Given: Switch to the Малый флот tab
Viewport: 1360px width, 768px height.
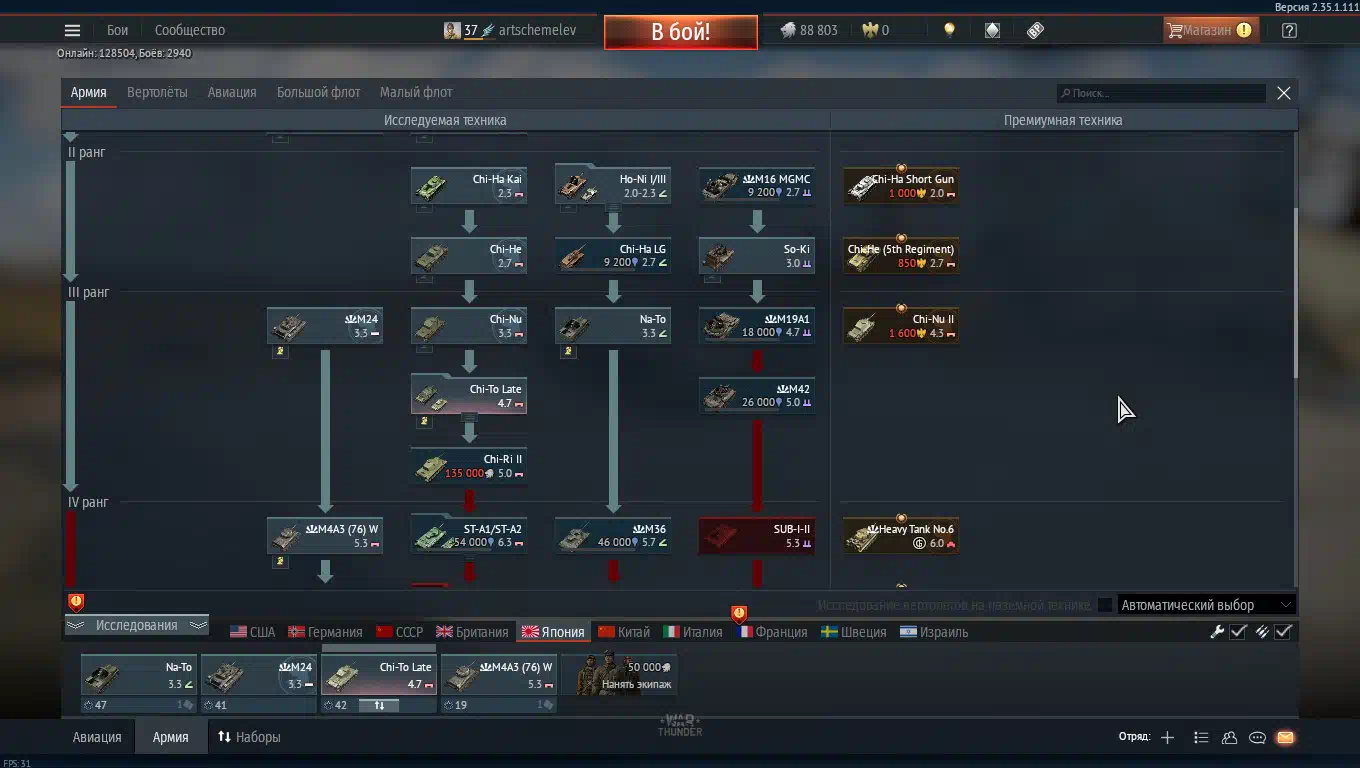Looking at the screenshot, I should click(x=416, y=92).
